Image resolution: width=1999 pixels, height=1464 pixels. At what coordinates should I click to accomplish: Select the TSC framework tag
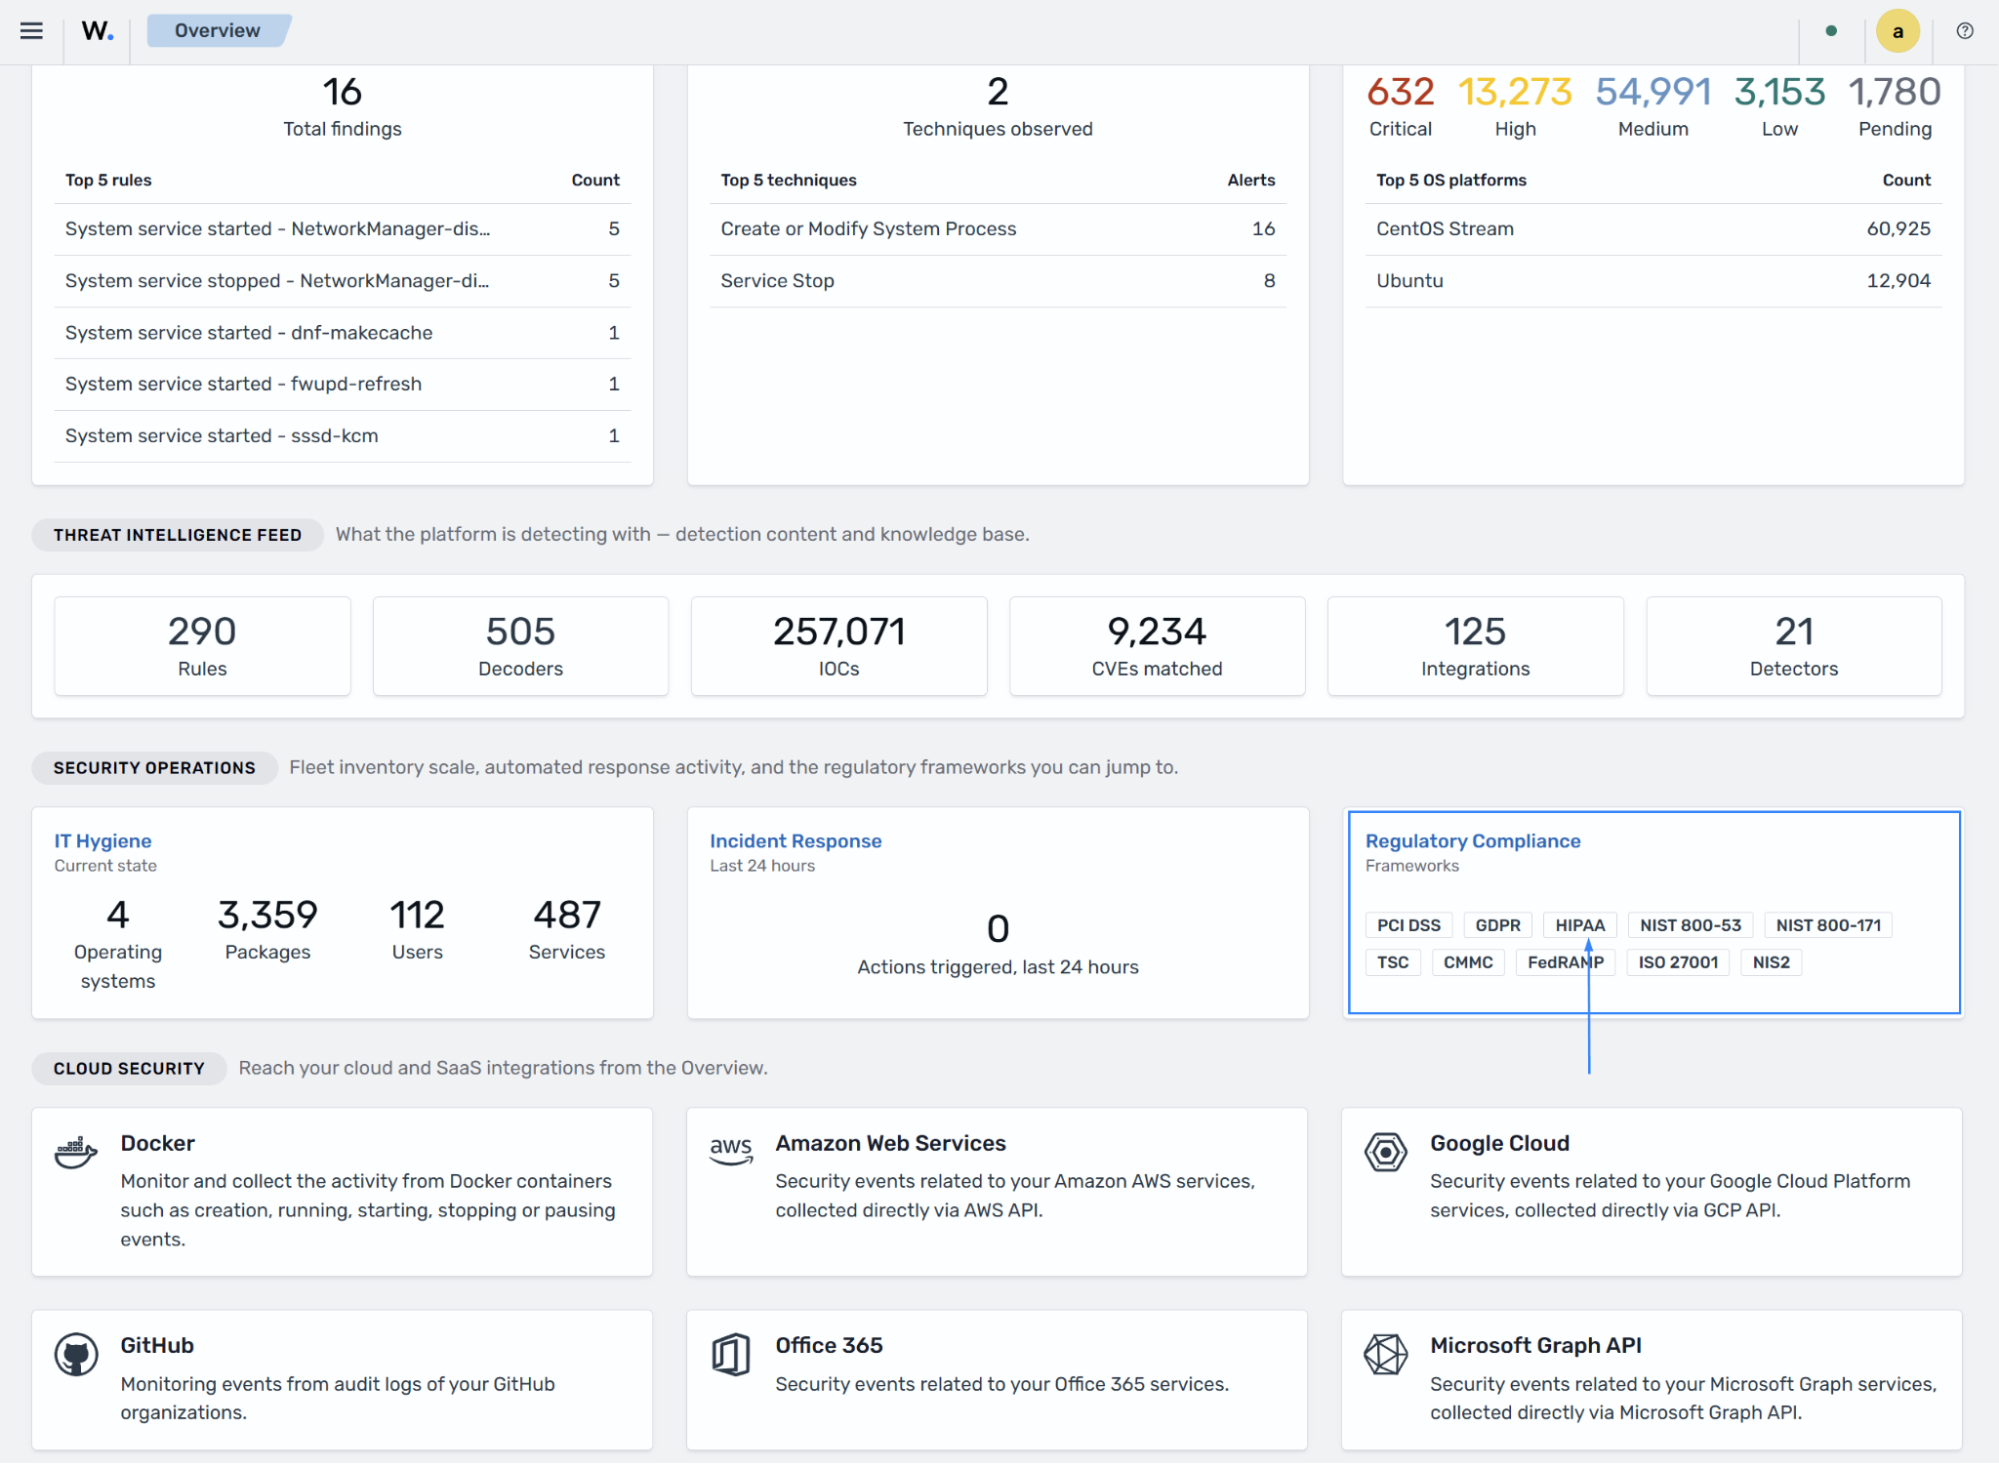[x=1393, y=962]
